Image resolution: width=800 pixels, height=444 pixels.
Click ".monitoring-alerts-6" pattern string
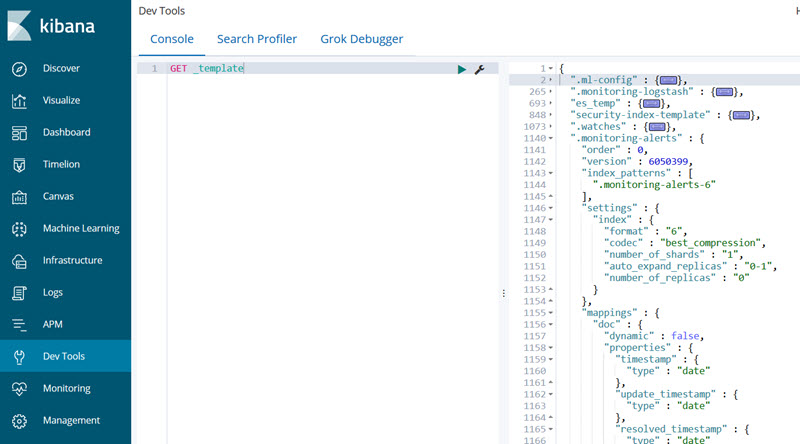pos(654,185)
